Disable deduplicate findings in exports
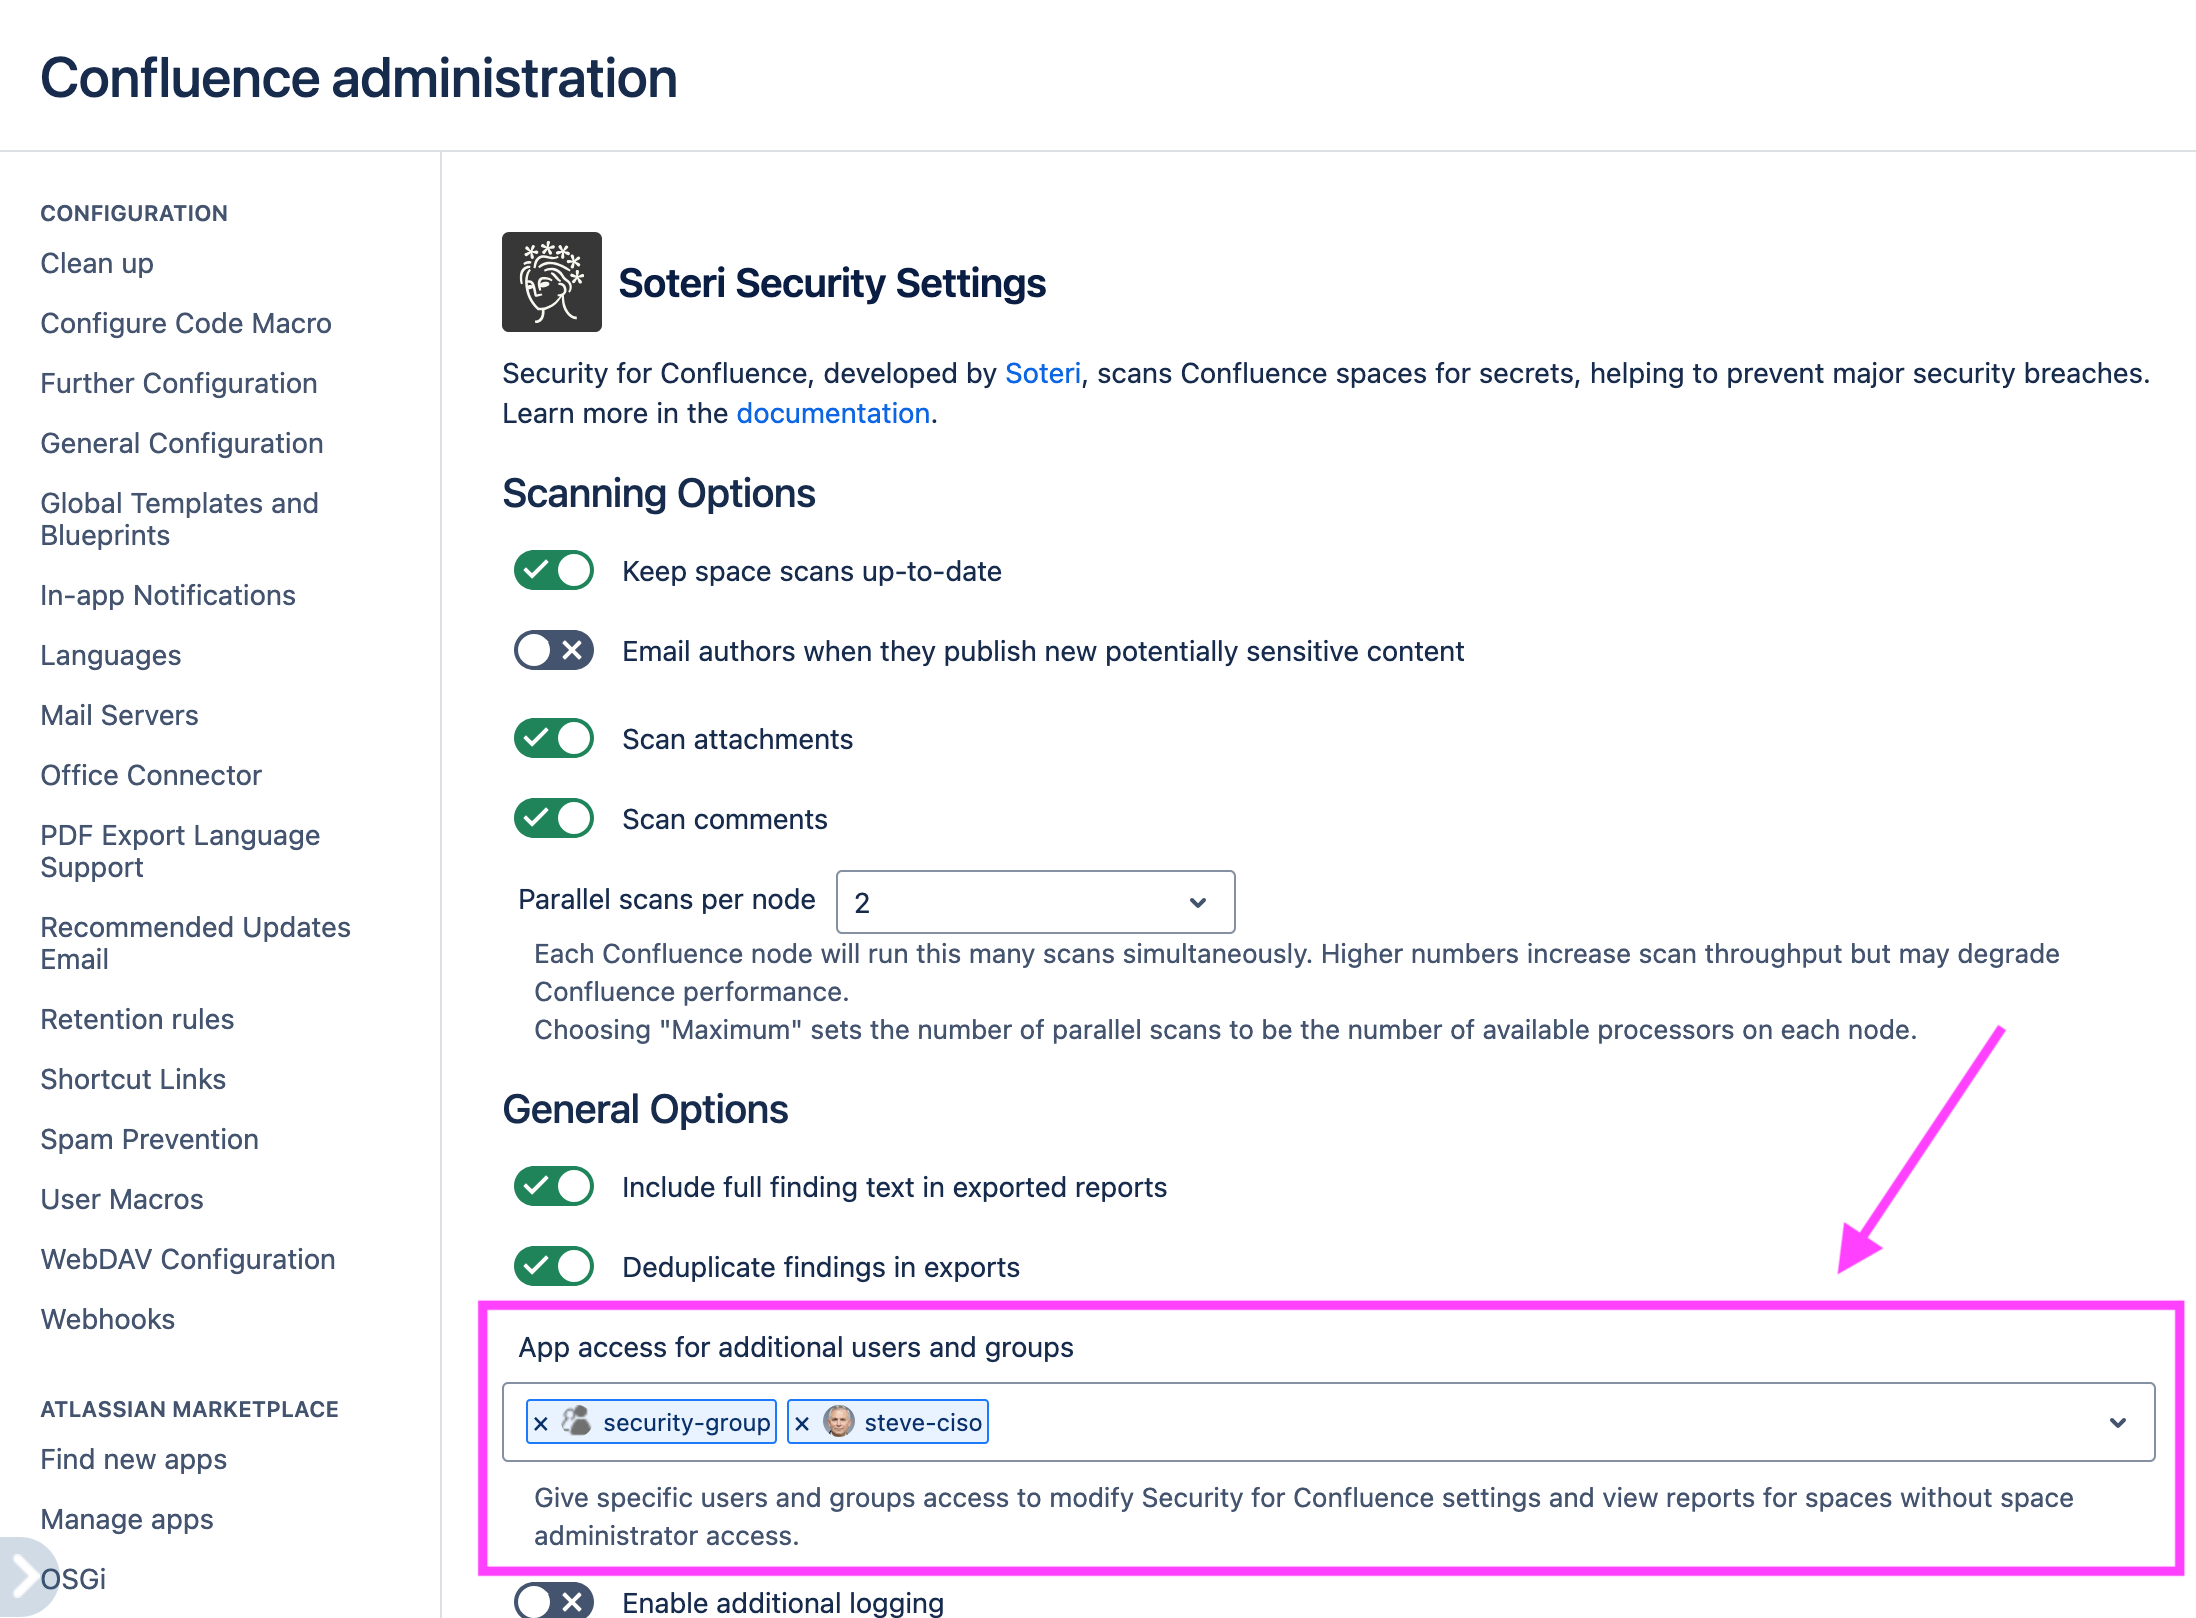 pos(552,1265)
